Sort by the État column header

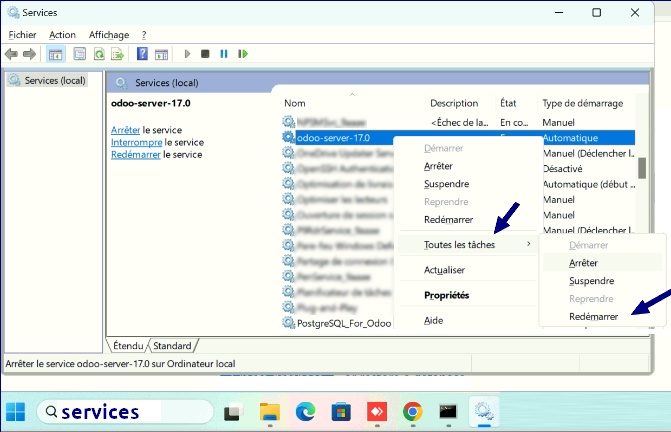[x=508, y=103]
